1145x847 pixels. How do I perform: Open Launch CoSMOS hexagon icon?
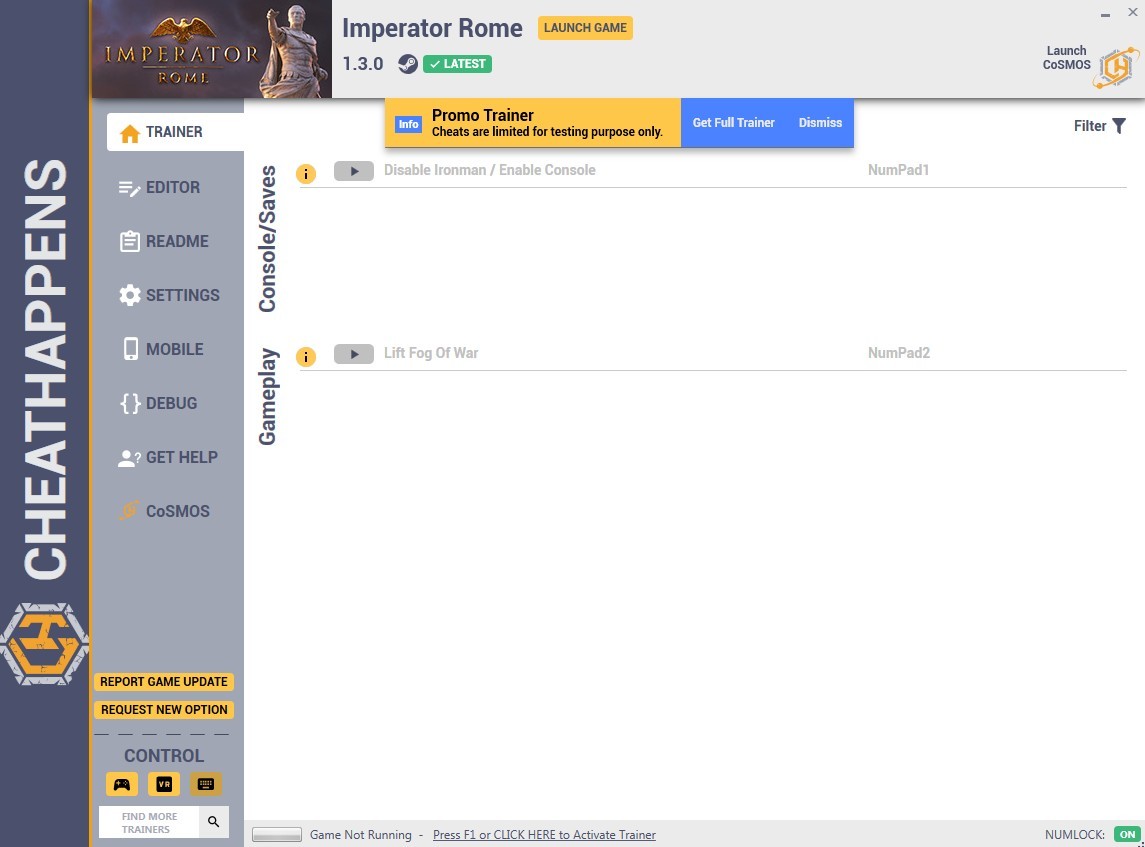1116,68
